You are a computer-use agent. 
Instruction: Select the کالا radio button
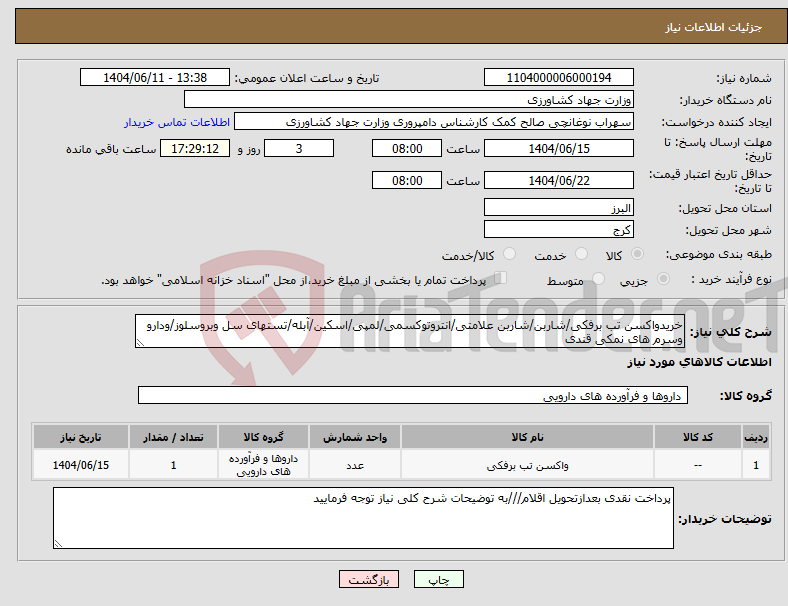[x=637, y=254]
